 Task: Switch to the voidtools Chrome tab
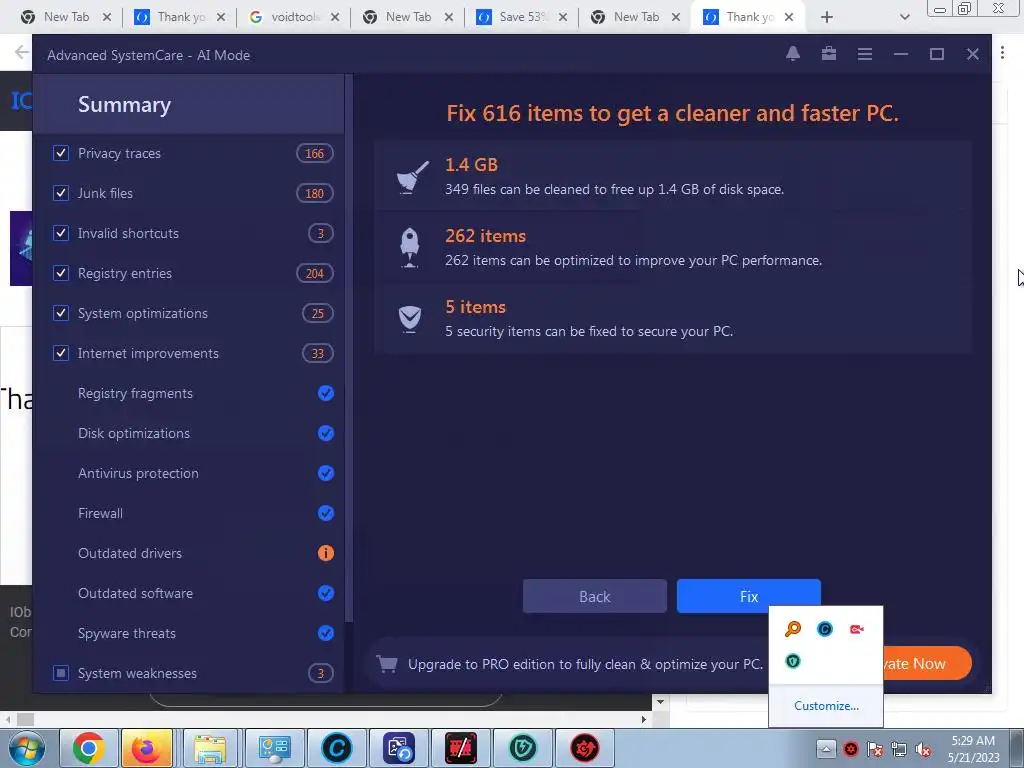294,17
